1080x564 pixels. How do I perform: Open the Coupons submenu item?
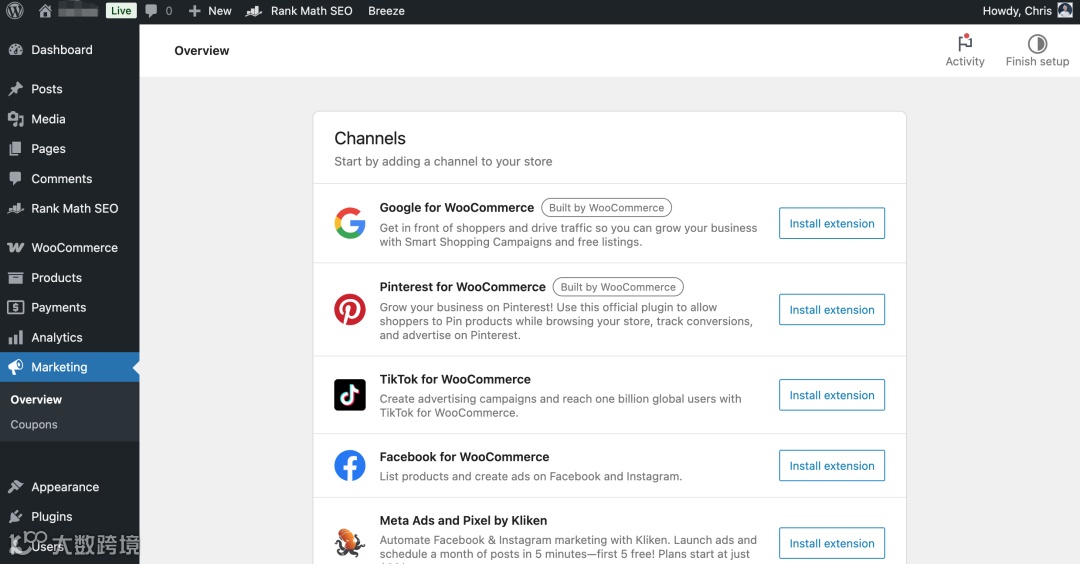click(x=34, y=425)
